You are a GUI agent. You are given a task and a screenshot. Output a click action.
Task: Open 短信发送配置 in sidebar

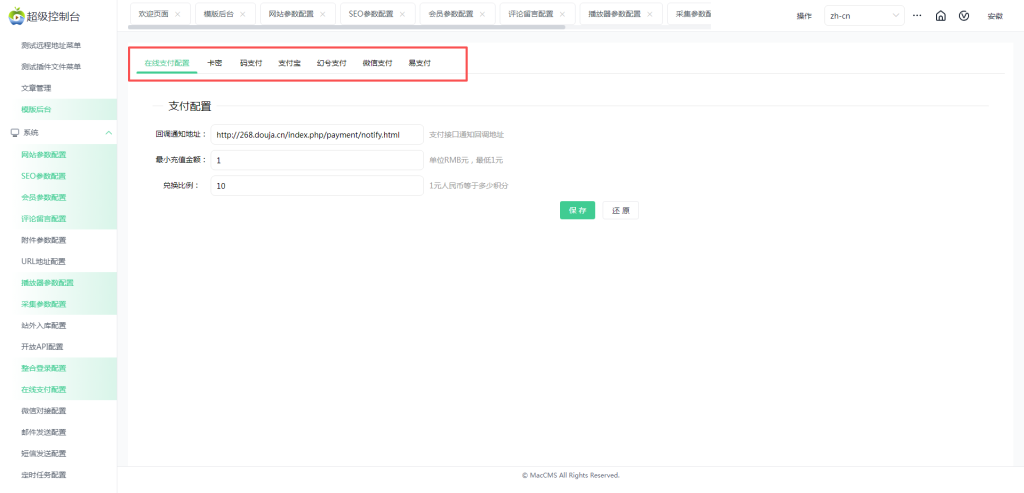point(44,453)
